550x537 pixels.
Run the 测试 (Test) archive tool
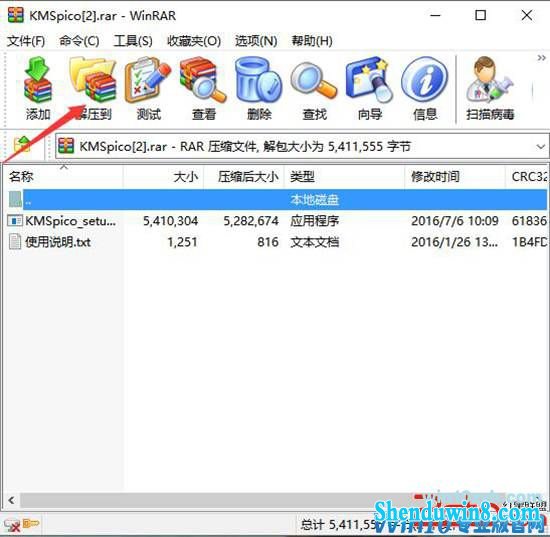click(148, 88)
